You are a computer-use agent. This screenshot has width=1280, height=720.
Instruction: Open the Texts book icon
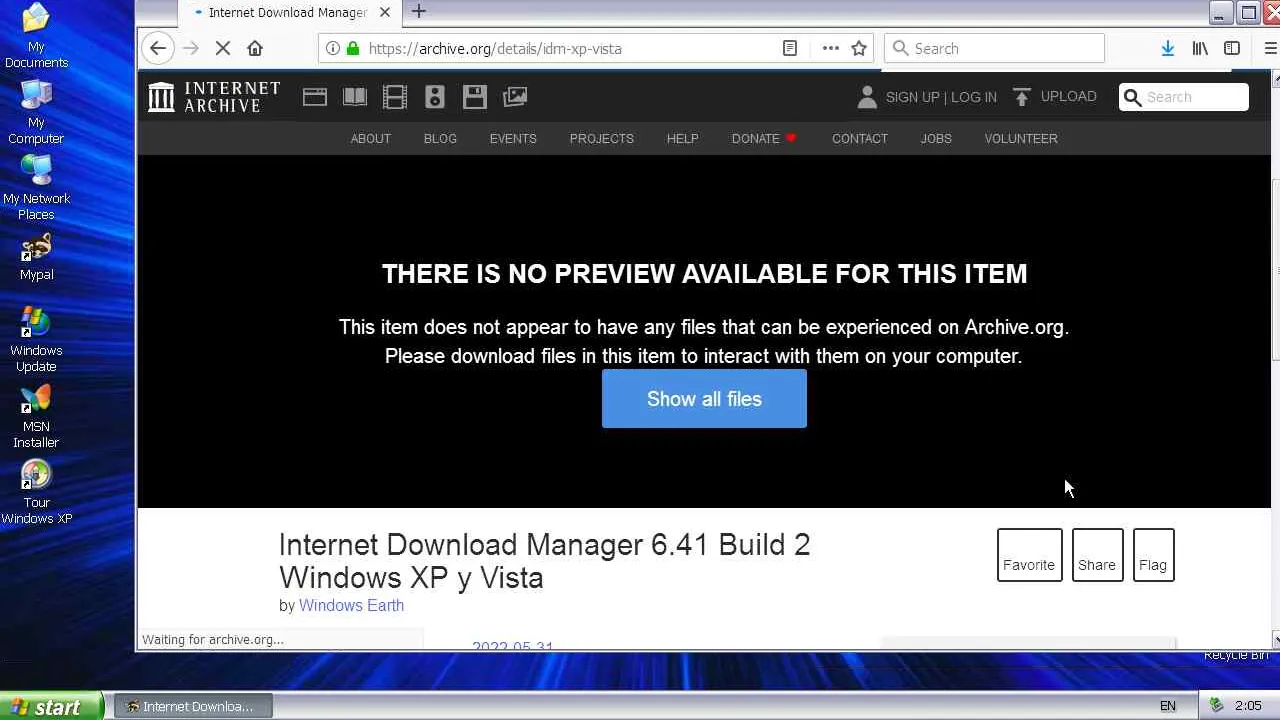coord(355,97)
